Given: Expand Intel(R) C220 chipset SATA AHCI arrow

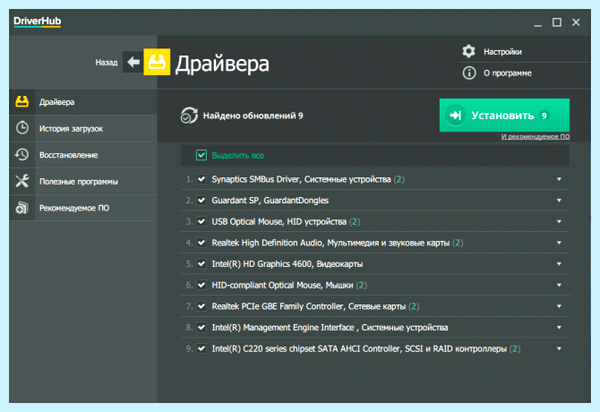Looking at the screenshot, I should [x=559, y=348].
